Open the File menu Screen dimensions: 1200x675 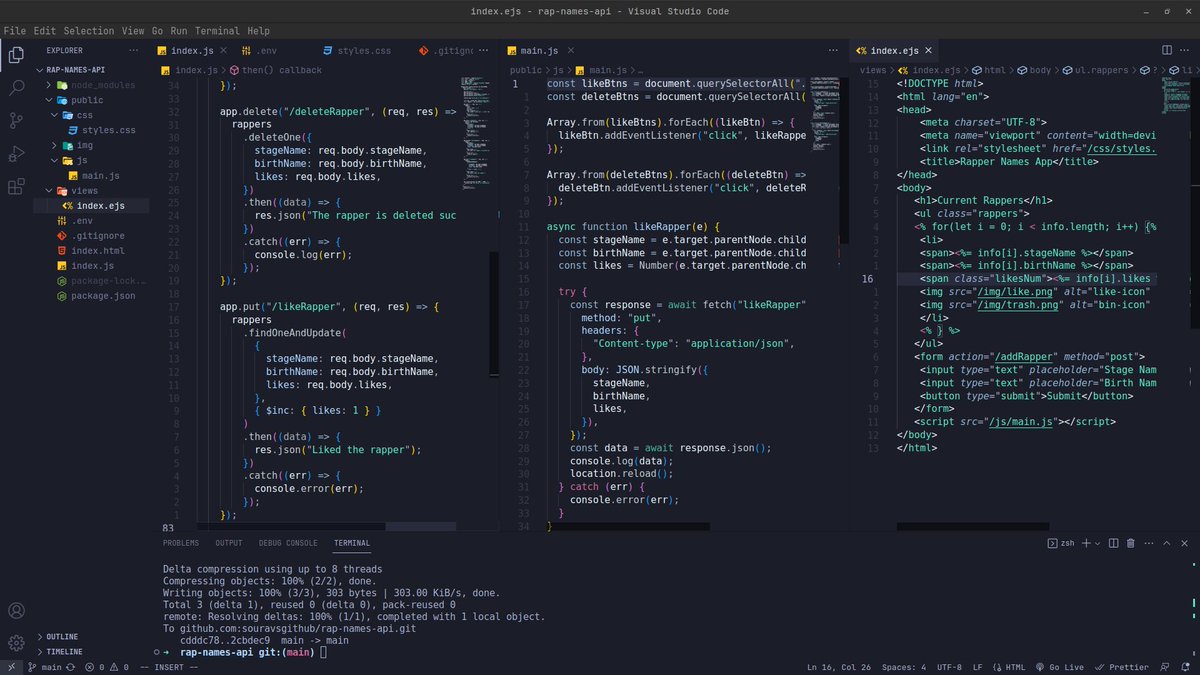(15, 31)
